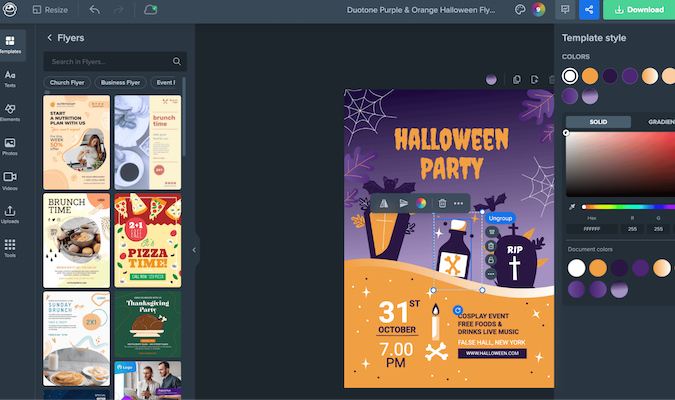This screenshot has height=400, width=675.
Task: Select white swatch in Document colors
Action: point(576,268)
